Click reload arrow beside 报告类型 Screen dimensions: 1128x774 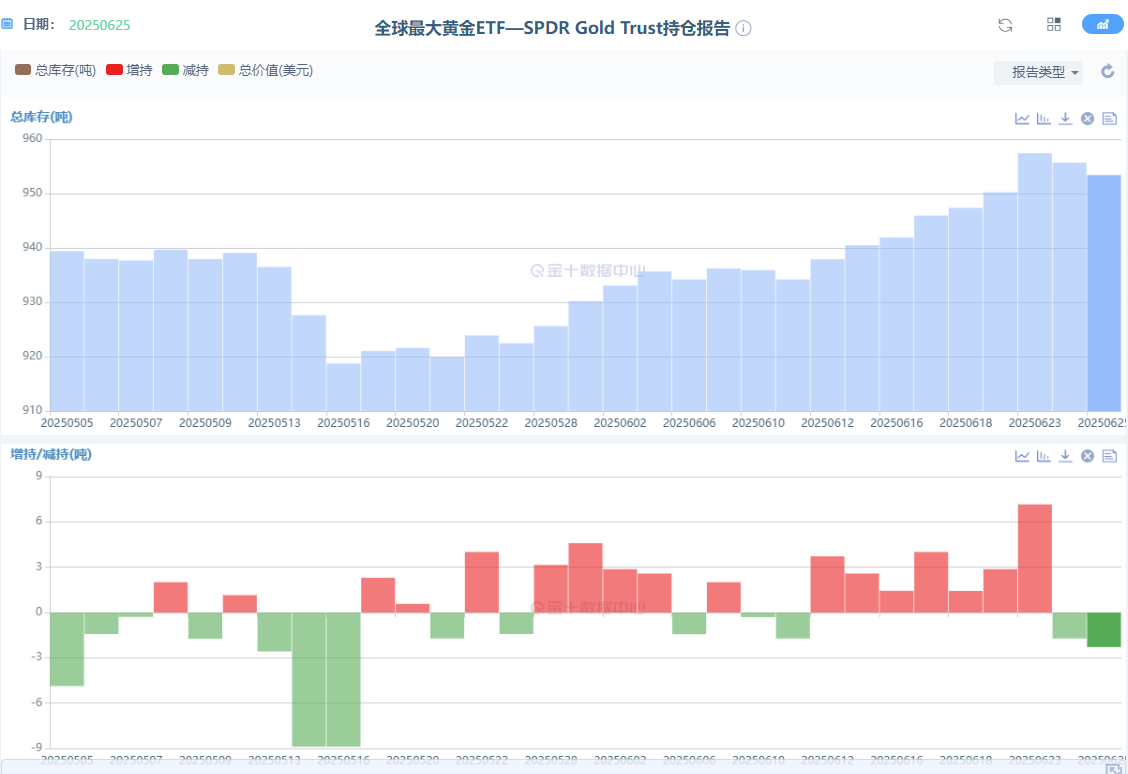point(1107,71)
